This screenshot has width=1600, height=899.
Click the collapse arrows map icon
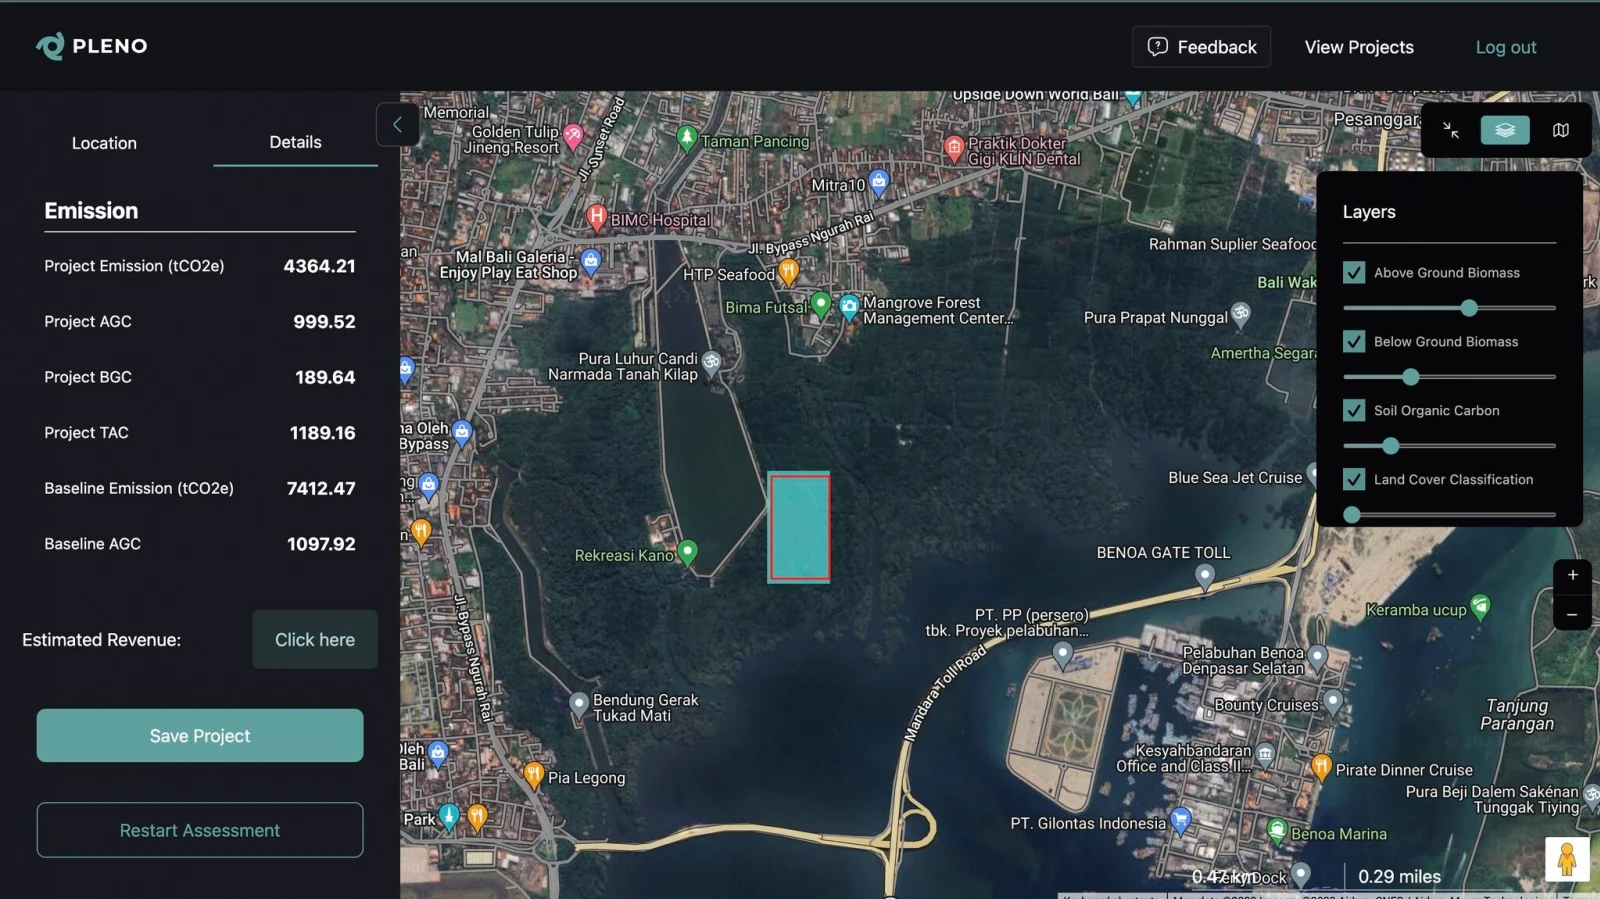click(x=1450, y=130)
